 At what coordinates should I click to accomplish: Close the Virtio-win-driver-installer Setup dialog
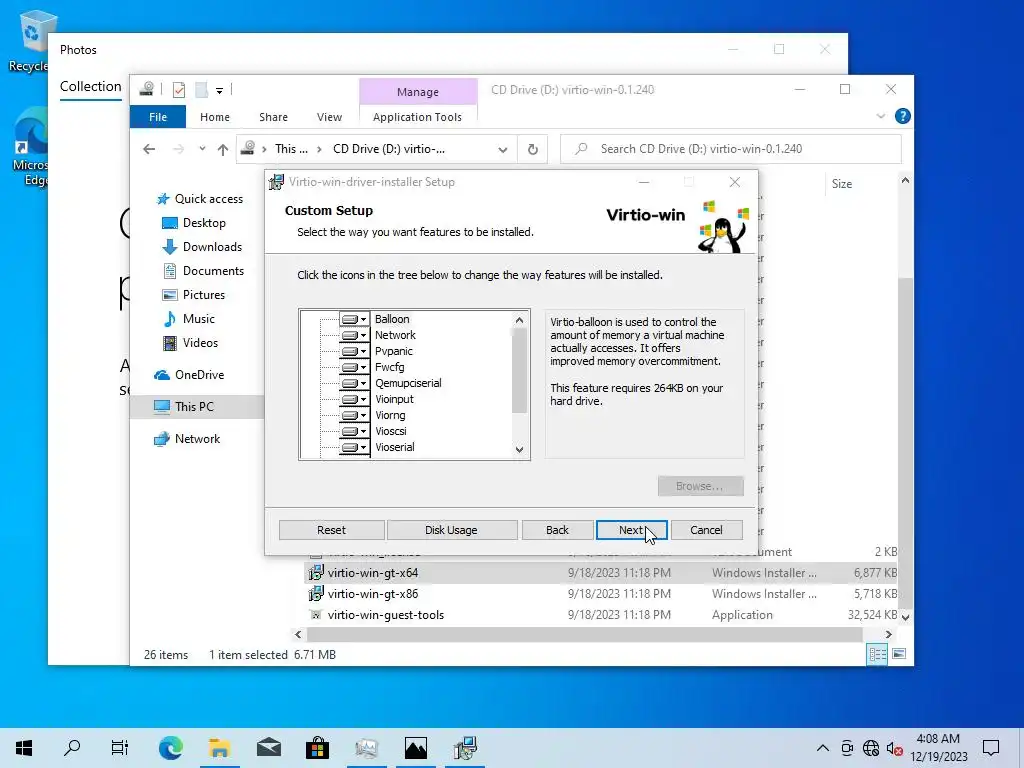[735, 182]
